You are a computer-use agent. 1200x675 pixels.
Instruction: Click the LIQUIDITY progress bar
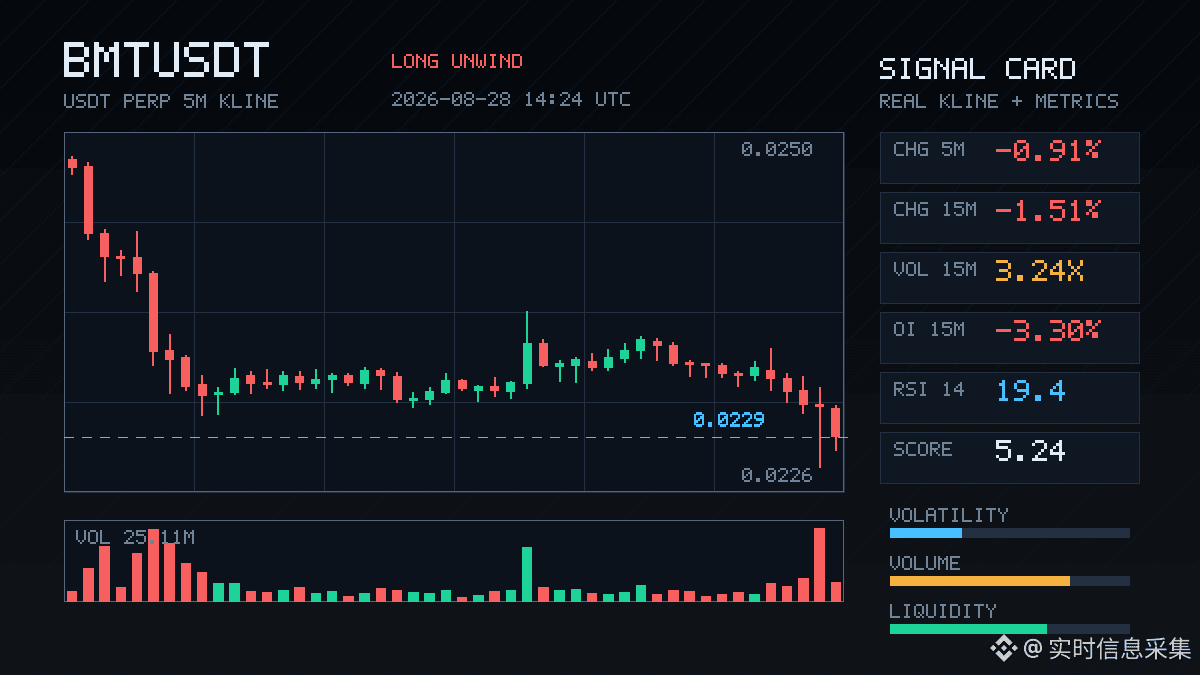pos(1010,629)
